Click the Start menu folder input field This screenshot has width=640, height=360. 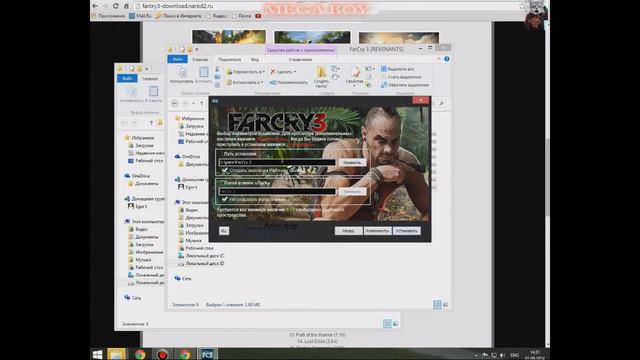click(x=278, y=191)
